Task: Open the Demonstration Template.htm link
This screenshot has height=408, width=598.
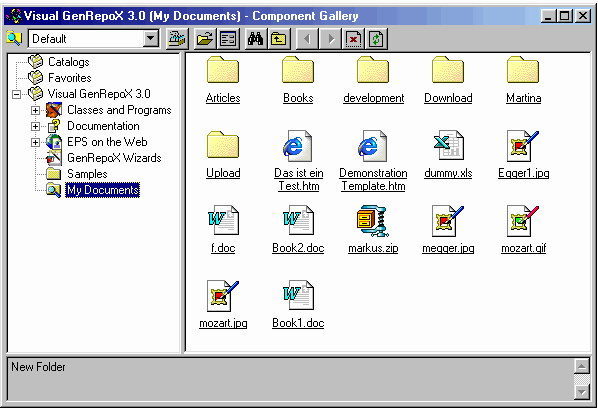Action: (x=373, y=179)
